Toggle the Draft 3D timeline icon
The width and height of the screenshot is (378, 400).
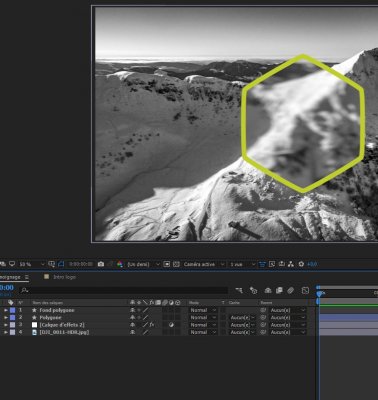point(253,291)
